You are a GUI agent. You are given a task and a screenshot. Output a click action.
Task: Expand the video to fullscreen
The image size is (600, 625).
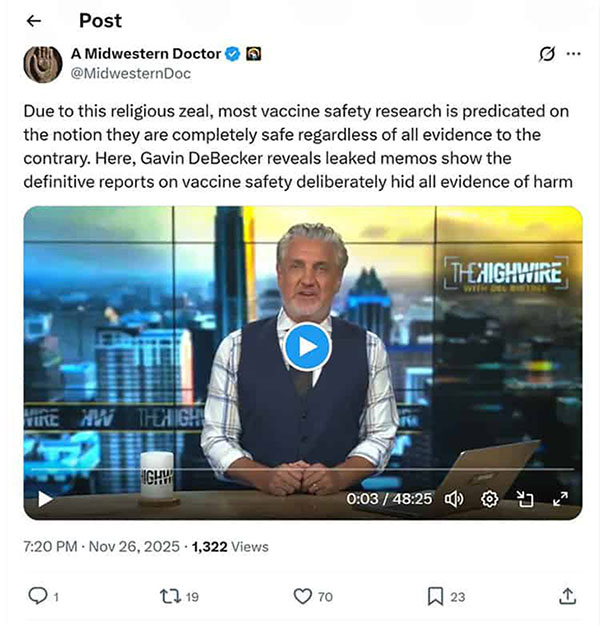point(561,499)
